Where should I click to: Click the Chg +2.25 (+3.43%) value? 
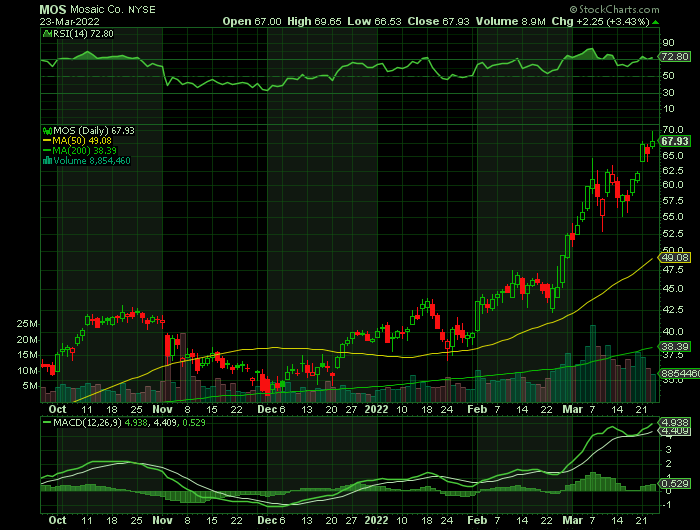pyautogui.click(x=600, y=21)
